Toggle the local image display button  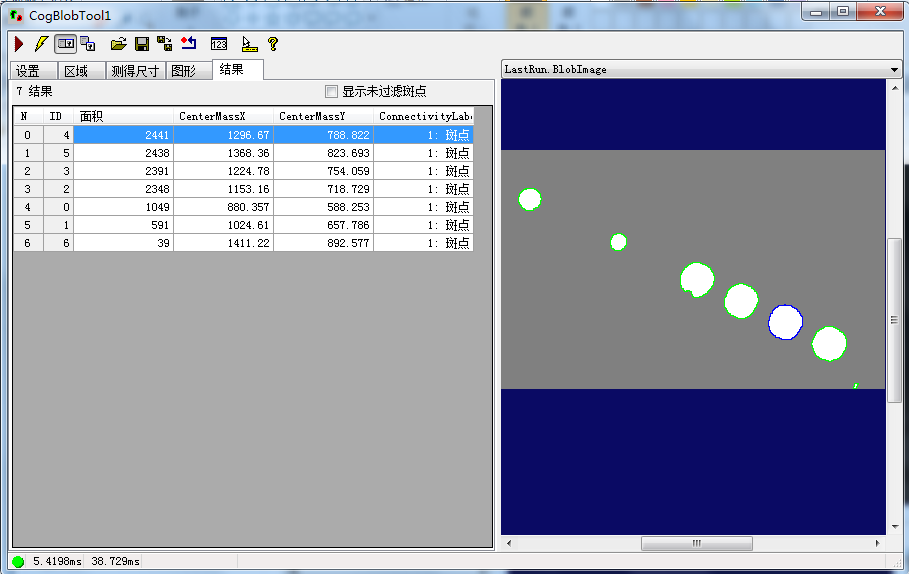coord(65,44)
